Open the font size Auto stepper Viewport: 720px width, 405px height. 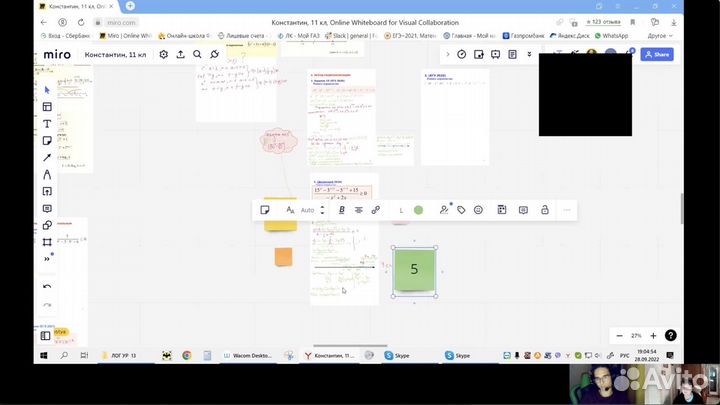pyautogui.click(x=322, y=210)
